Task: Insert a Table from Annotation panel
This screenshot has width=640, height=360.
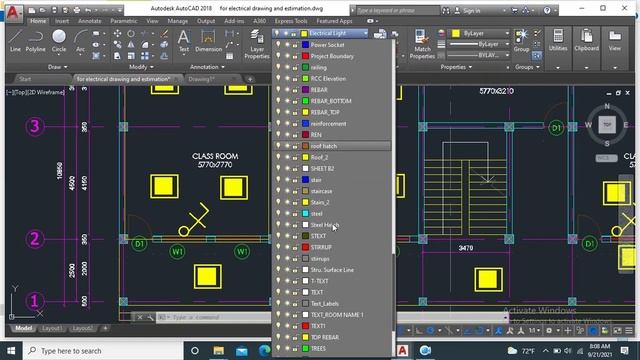Action: 229,56
